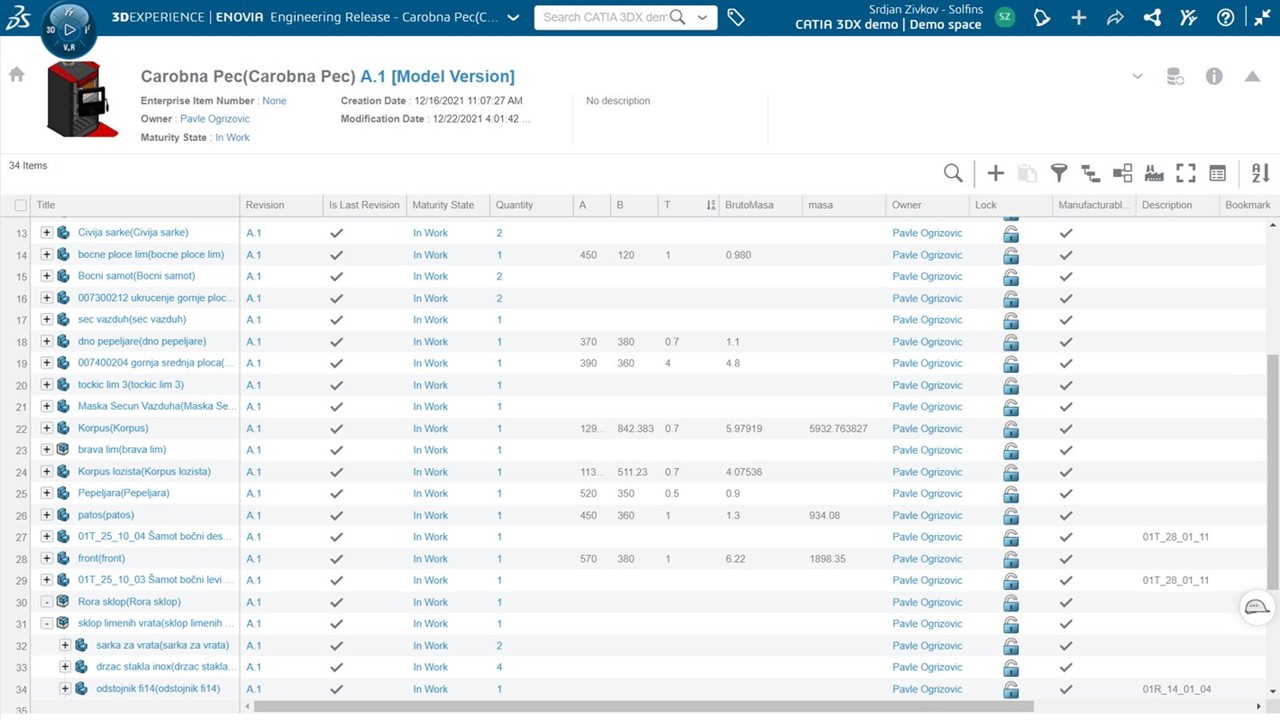This screenshot has width=1280, height=720.
Task: Sort items alphabetically with the A-Z icon
Action: (x=1258, y=172)
